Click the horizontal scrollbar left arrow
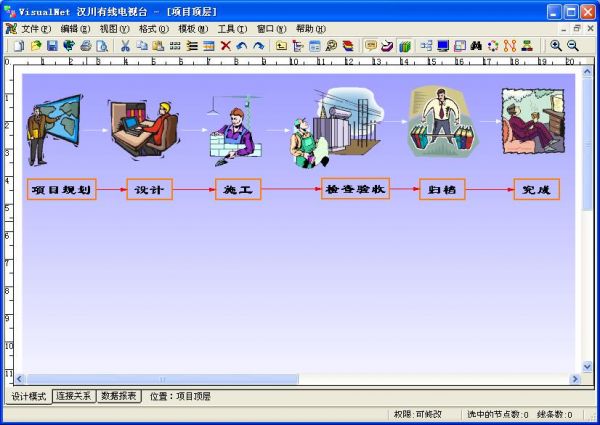The image size is (600, 425). coord(20,379)
